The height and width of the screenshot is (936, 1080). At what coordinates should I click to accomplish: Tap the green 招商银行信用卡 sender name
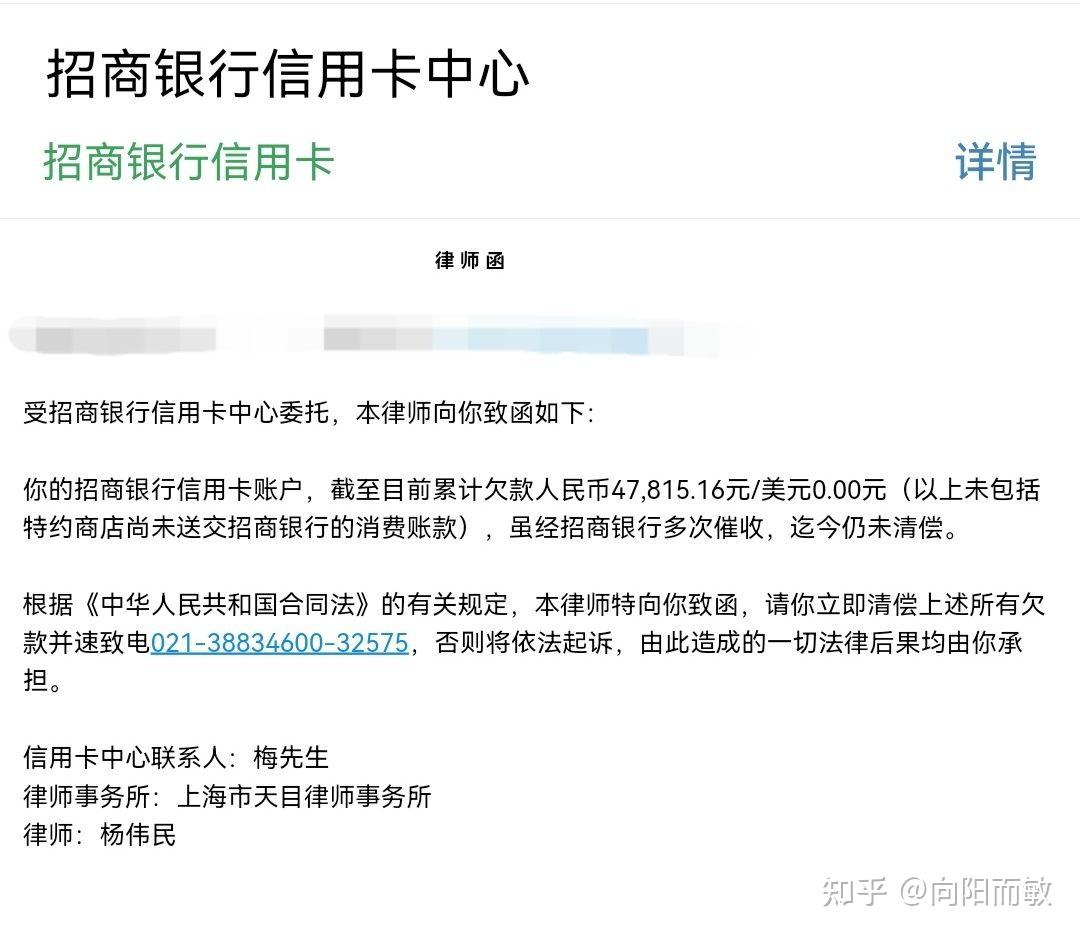tap(188, 162)
